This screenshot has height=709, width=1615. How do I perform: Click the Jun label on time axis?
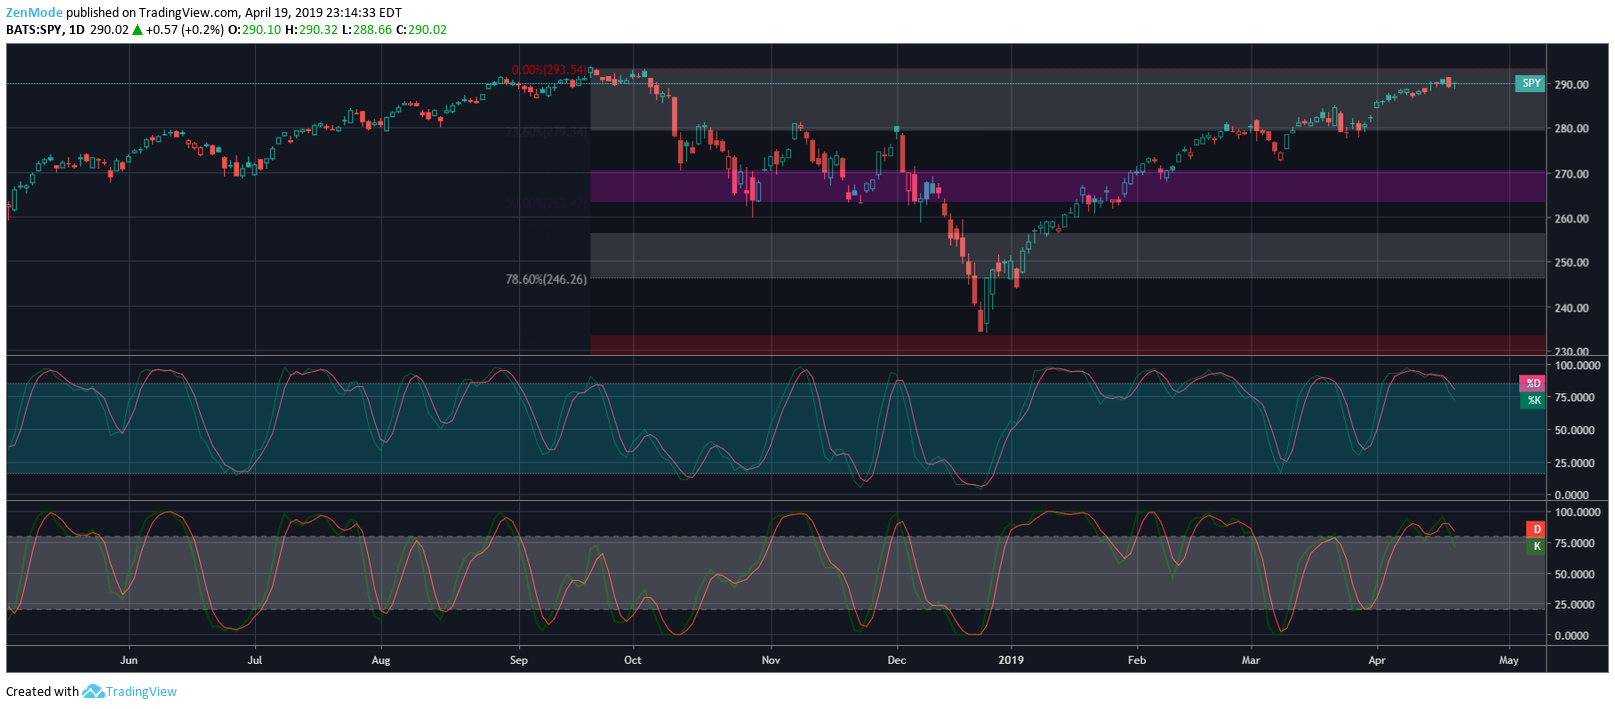[x=128, y=660]
